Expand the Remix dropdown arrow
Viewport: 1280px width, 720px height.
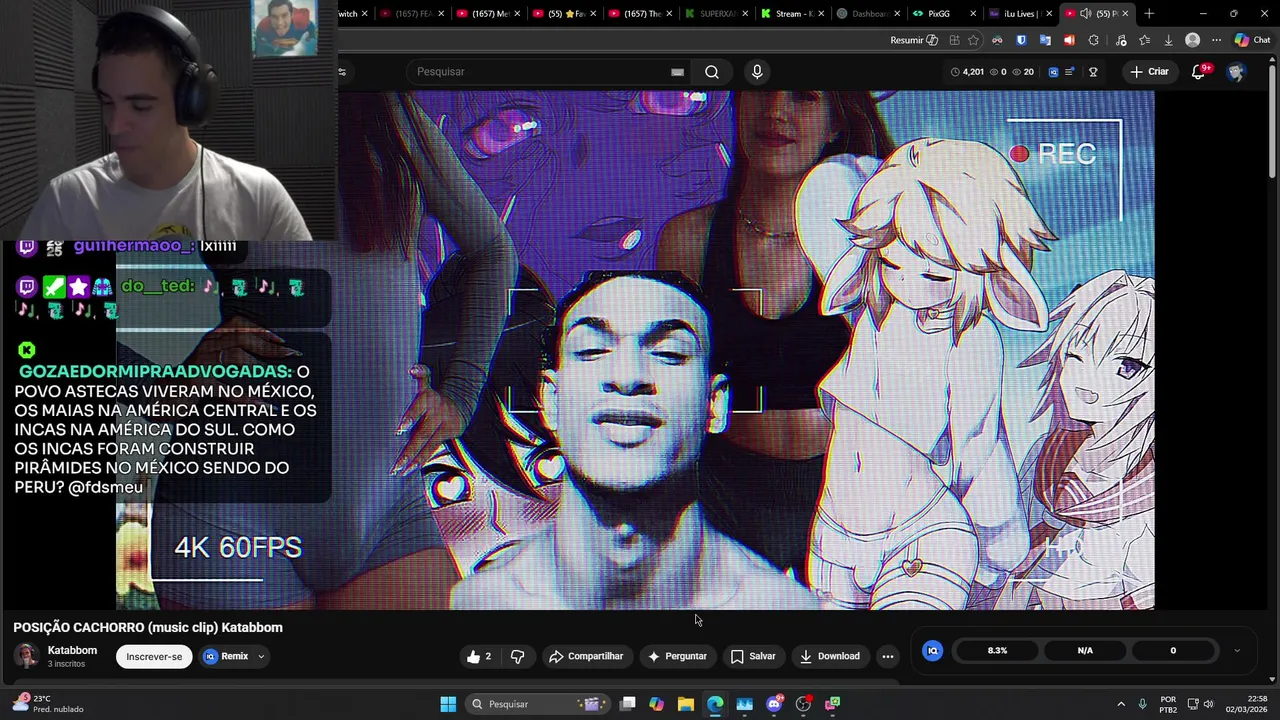(261, 657)
